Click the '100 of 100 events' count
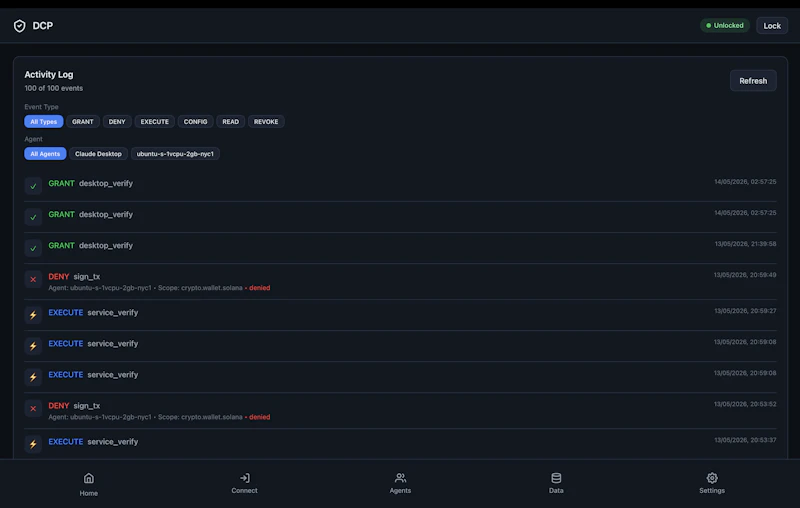 [54, 88]
